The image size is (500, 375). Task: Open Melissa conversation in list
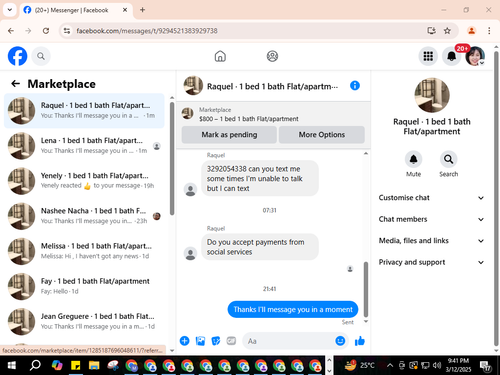tap(84, 251)
